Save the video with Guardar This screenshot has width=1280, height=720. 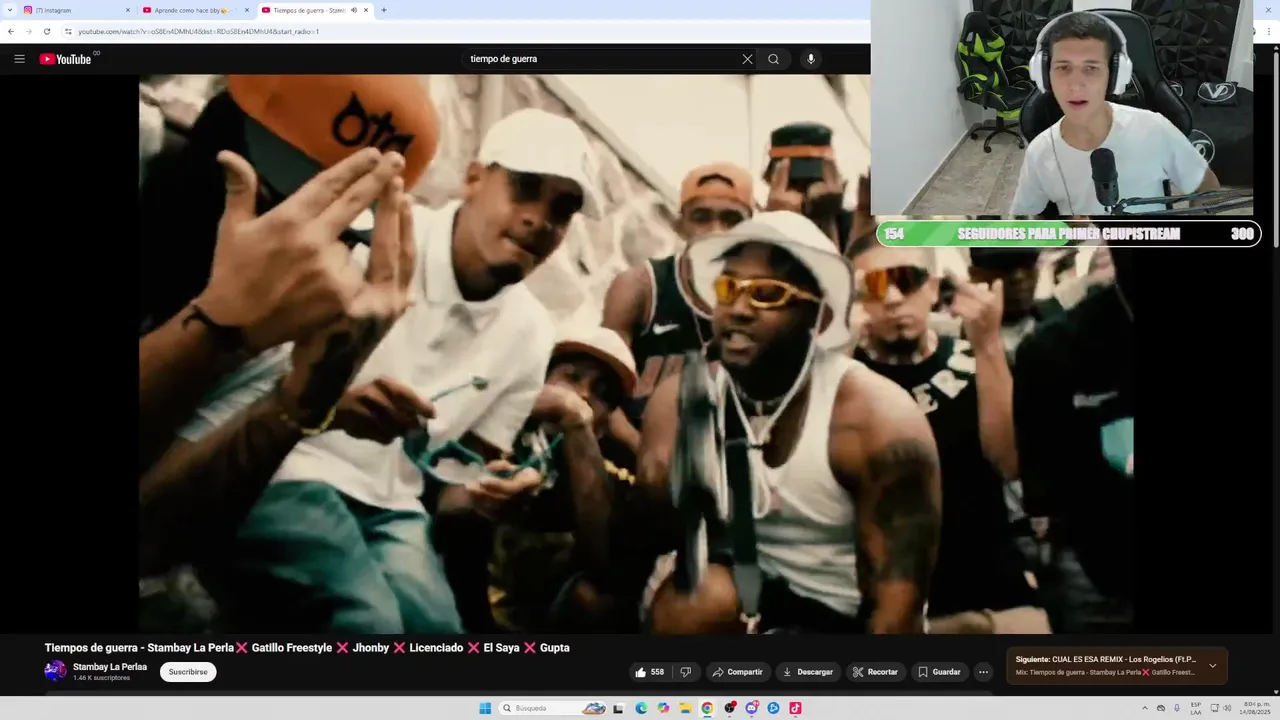(x=940, y=672)
